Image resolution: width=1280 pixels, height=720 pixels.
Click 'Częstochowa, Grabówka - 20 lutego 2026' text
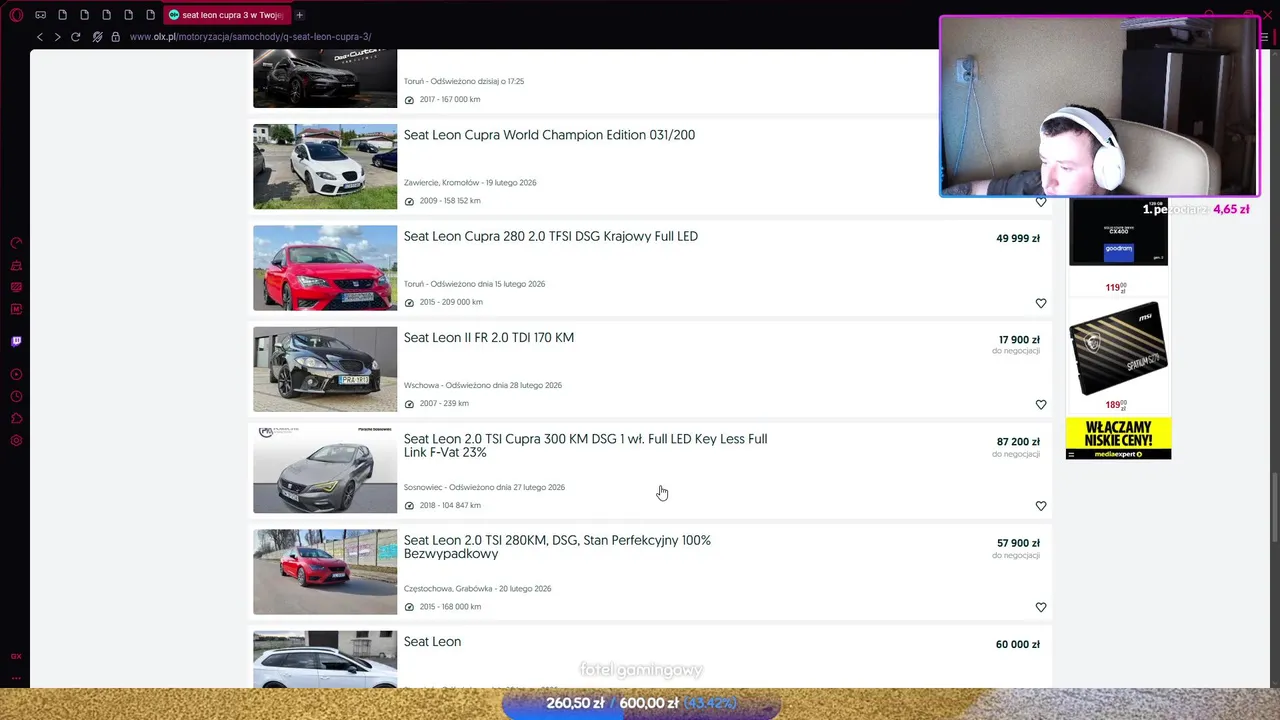[x=477, y=589]
